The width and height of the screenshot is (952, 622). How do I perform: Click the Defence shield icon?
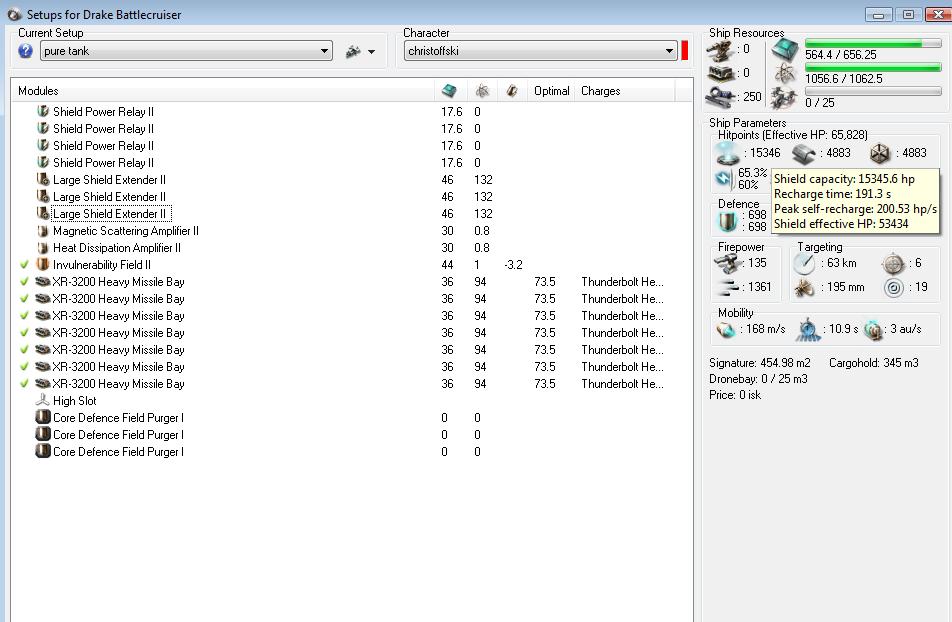tap(727, 221)
